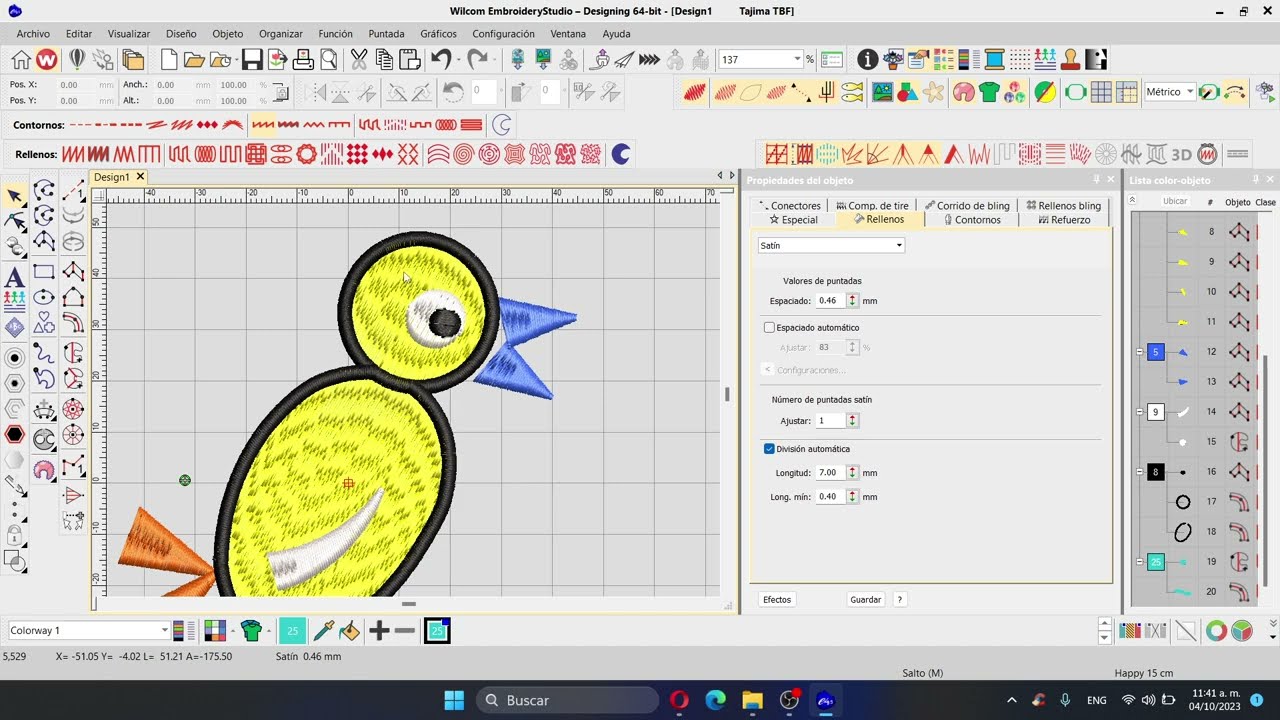
Task: Open the Gráficos menu
Action: click(438, 34)
